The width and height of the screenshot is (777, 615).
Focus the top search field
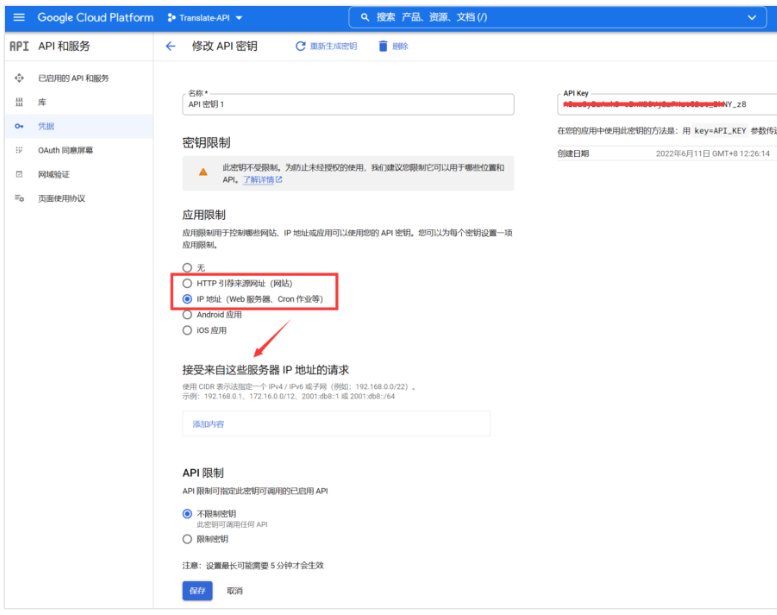pos(557,17)
